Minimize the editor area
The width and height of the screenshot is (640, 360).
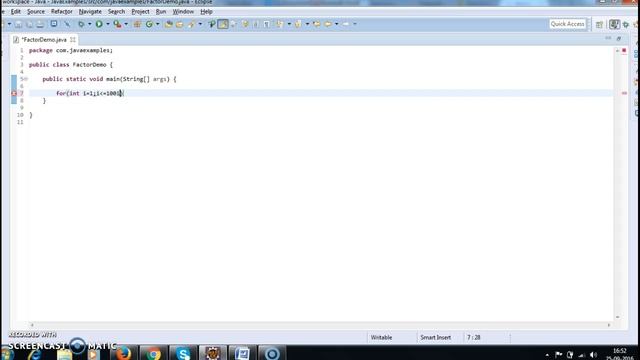pos(608,38)
